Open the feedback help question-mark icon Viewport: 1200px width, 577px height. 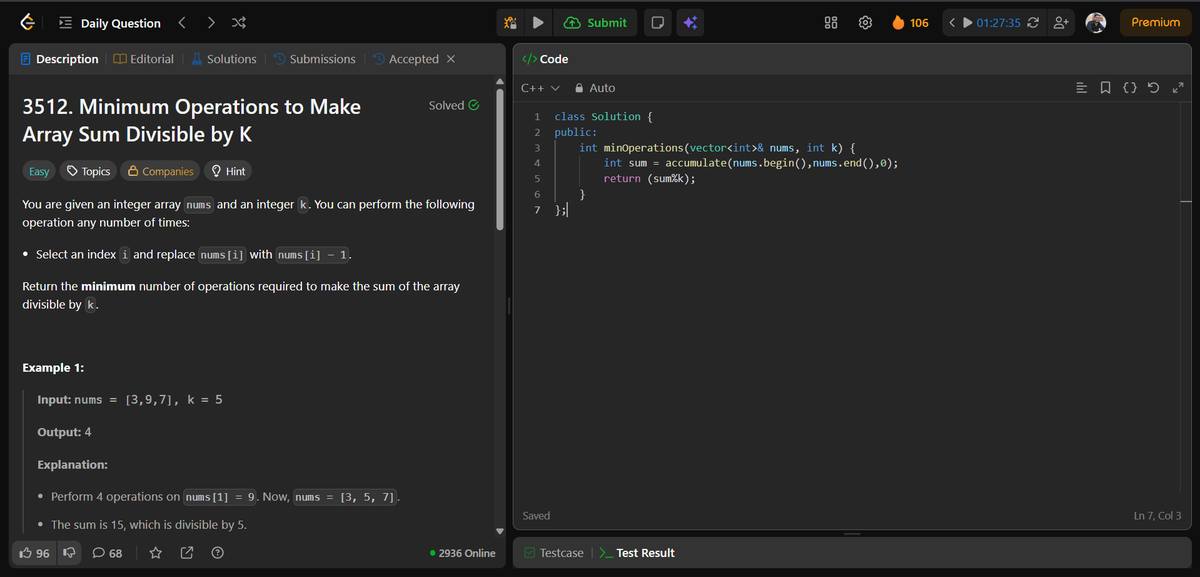[217, 553]
